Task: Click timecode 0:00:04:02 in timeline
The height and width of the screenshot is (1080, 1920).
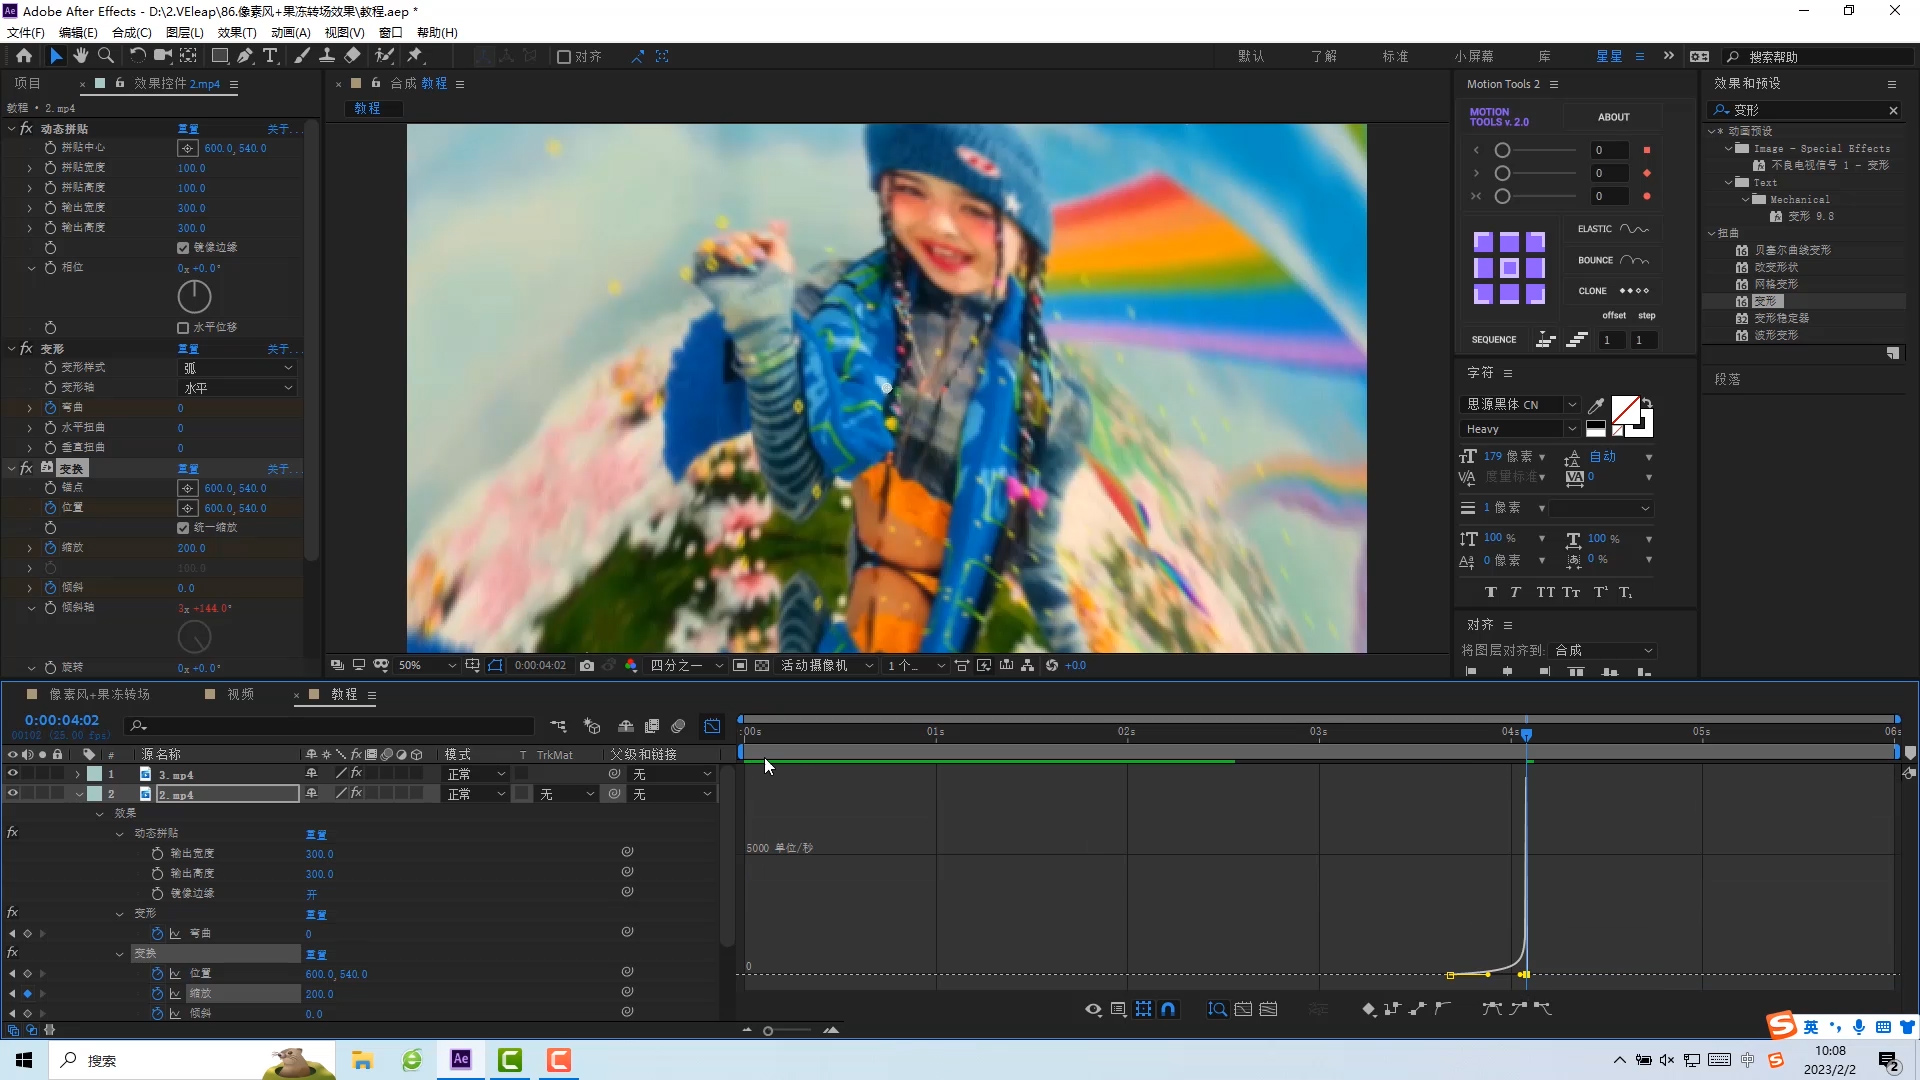Action: coord(62,720)
